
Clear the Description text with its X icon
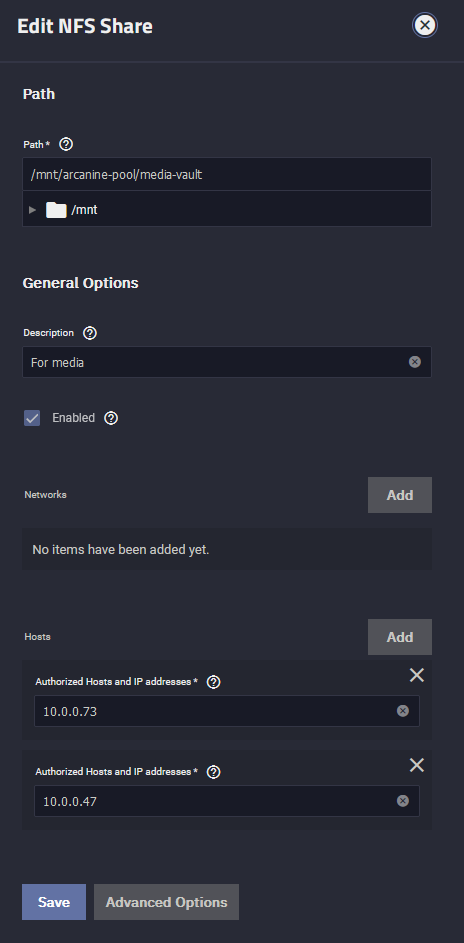415,362
